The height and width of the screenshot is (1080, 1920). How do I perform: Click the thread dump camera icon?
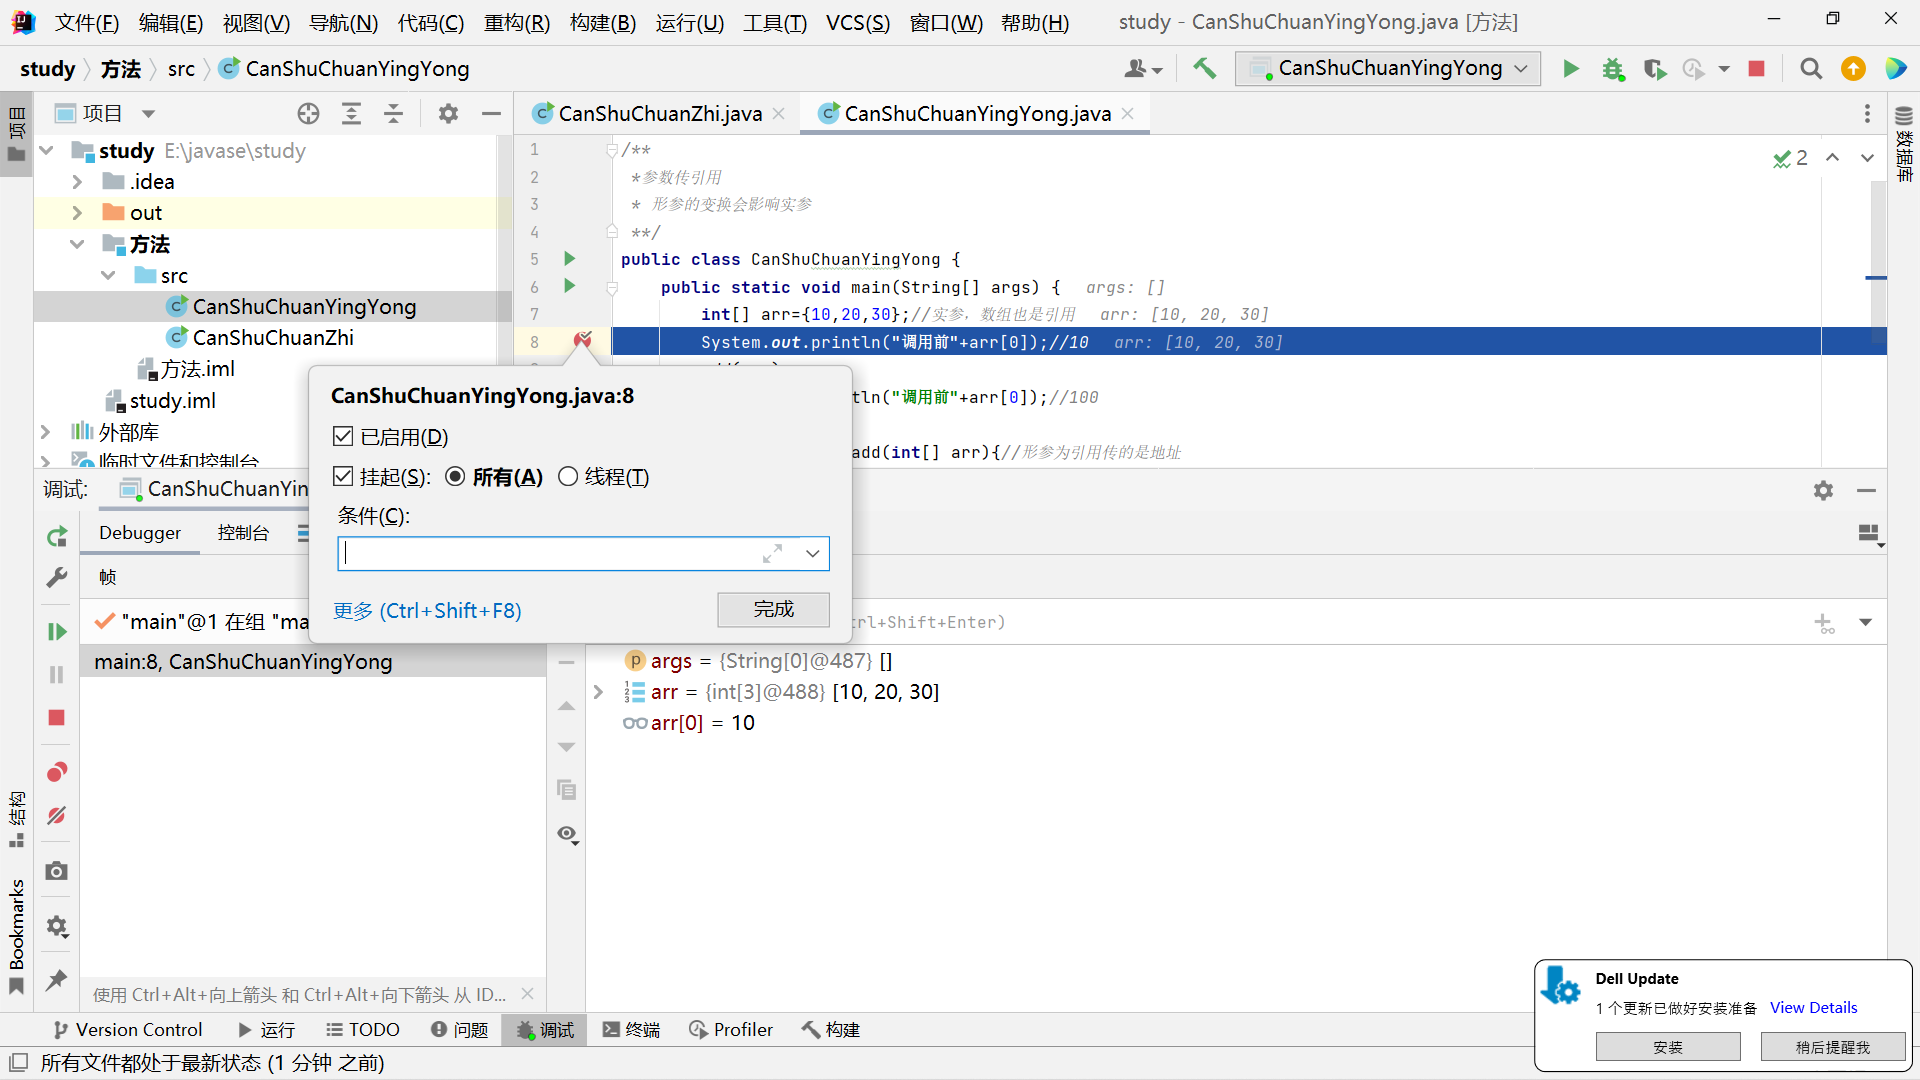[57, 871]
